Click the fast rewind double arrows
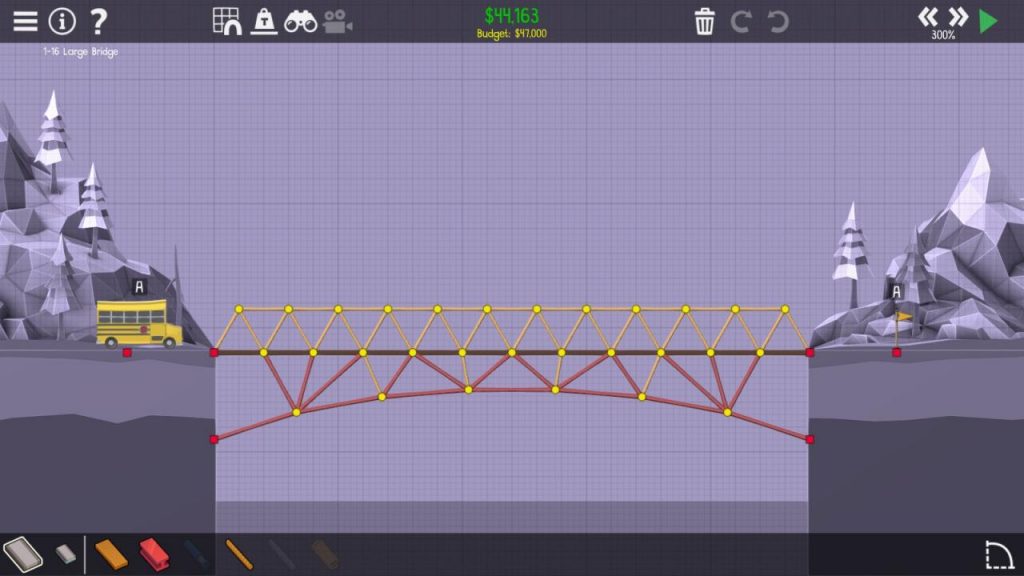Screen dimensions: 1024x576 coord(926,17)
